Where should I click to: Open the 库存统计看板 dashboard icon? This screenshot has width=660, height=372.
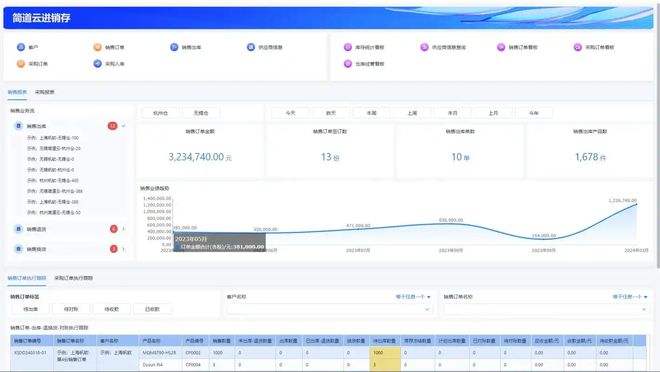(x=348, y=47)
